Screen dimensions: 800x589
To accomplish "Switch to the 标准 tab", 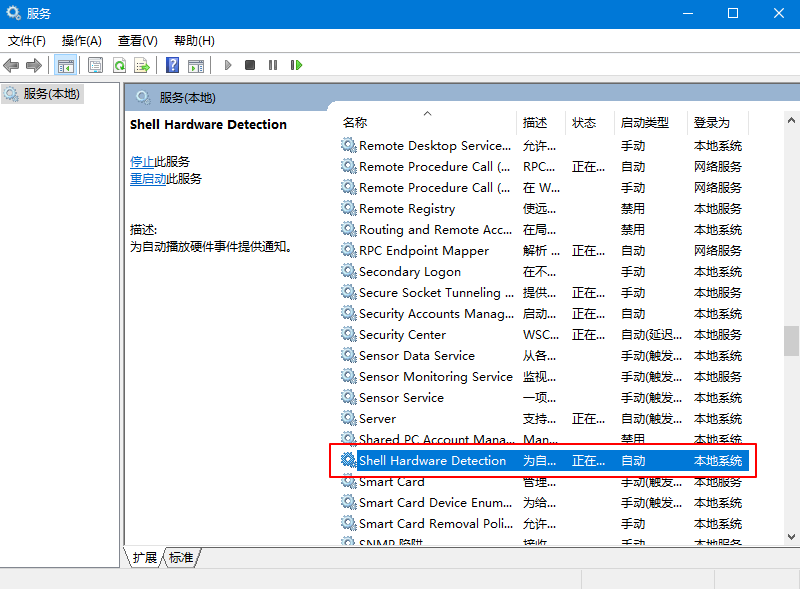I will tap(181, 558).
